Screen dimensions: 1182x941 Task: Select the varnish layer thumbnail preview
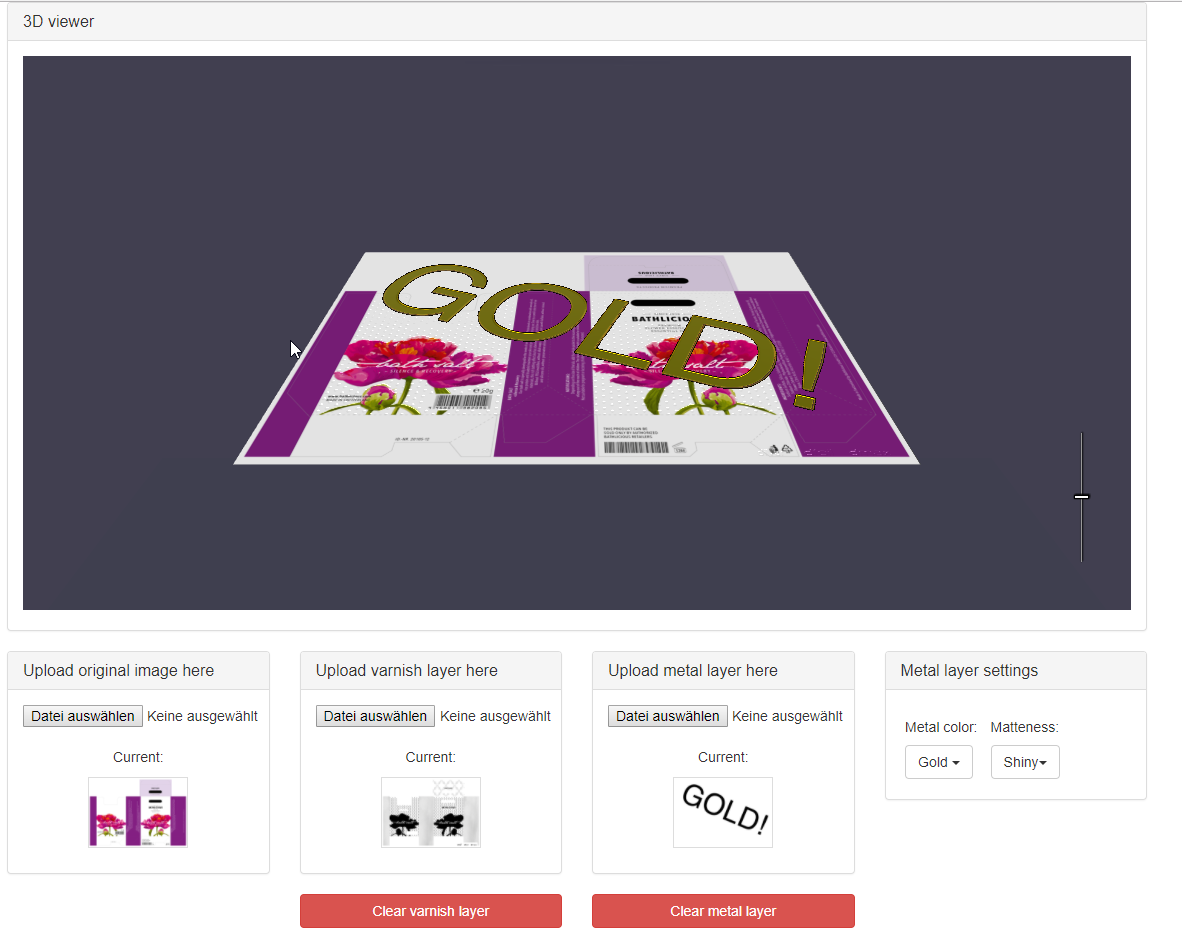[430, 813]
